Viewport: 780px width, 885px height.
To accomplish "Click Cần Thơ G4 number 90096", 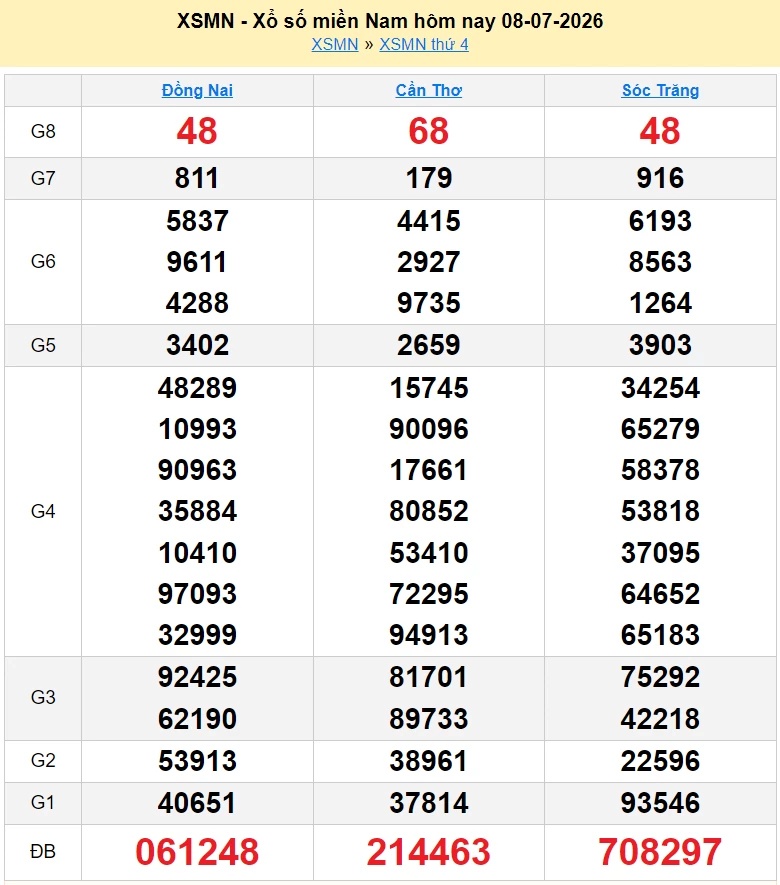I will click(429, 429).
